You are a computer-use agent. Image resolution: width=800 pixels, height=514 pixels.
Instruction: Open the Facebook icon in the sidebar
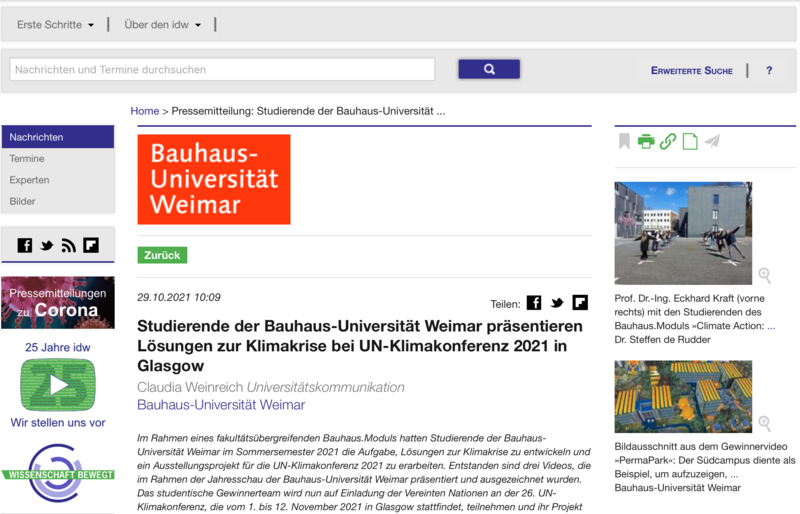pyautogui.click(x=24, y=246)
